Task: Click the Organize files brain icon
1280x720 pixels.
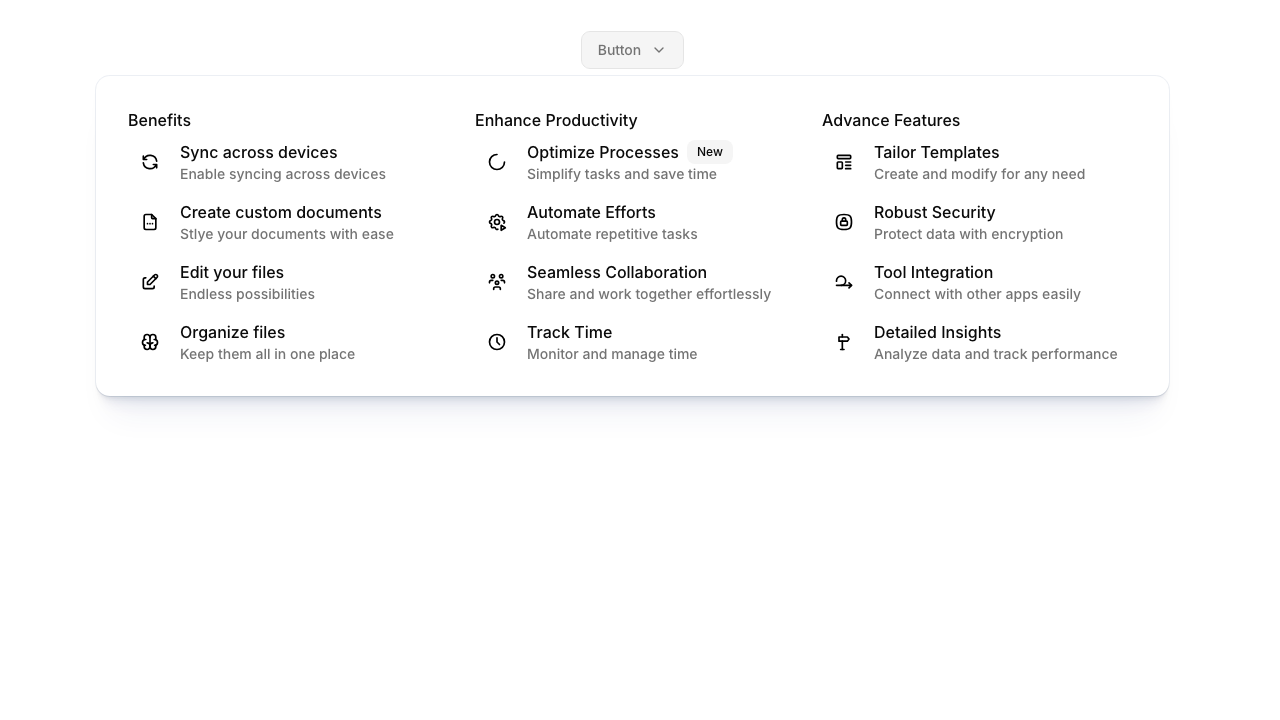Action: [x=150, y=342]
